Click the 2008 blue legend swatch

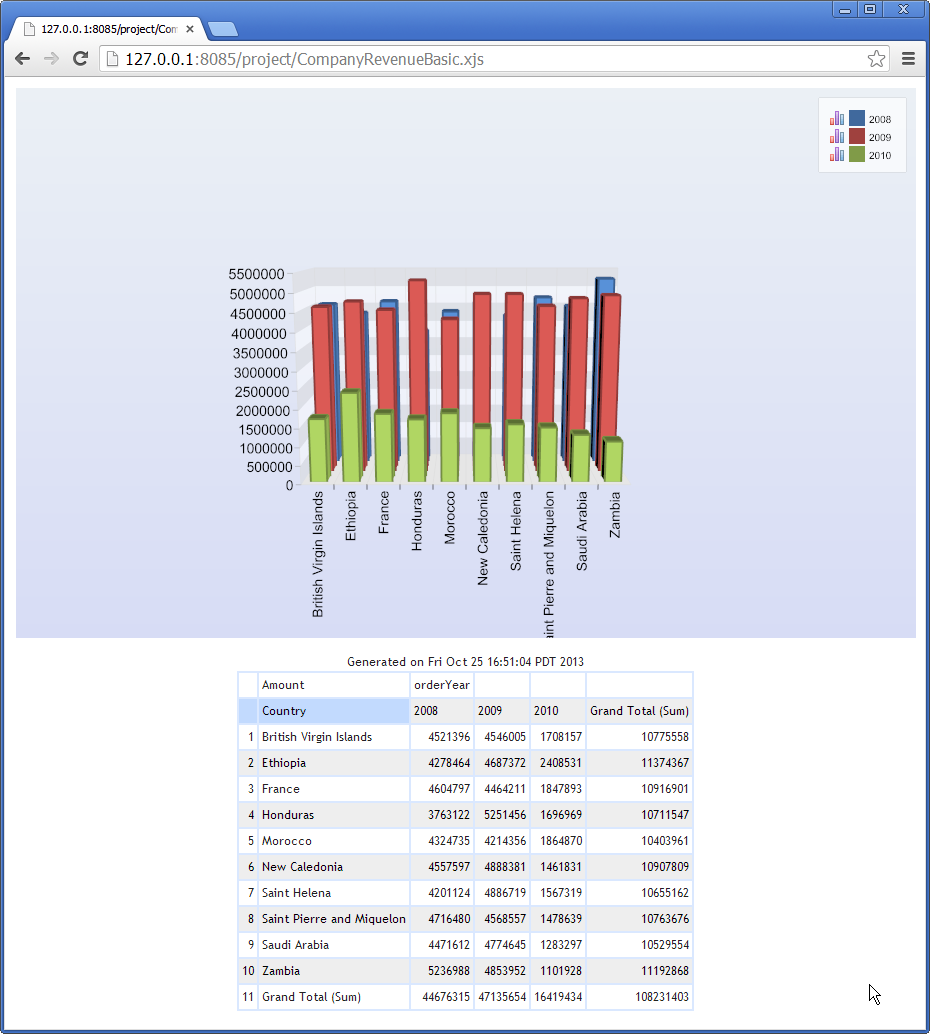coord(857,118)
